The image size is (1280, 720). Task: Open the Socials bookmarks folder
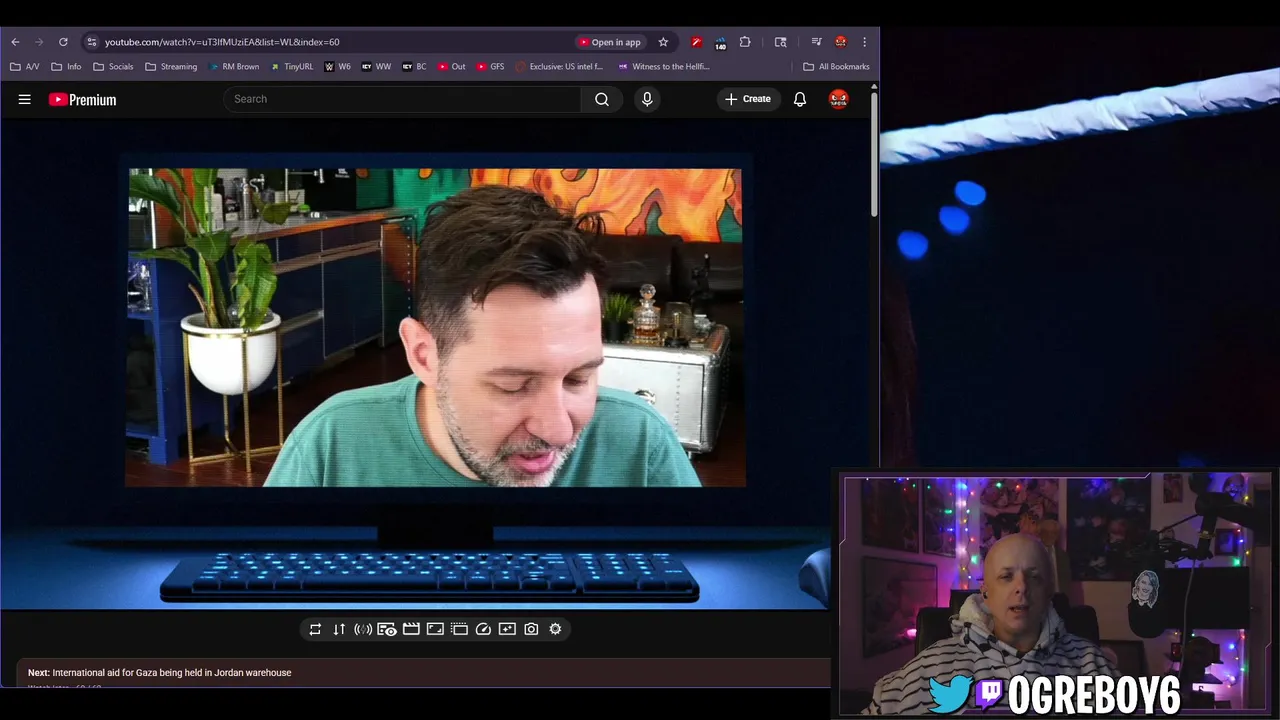(x=113, y=67)
